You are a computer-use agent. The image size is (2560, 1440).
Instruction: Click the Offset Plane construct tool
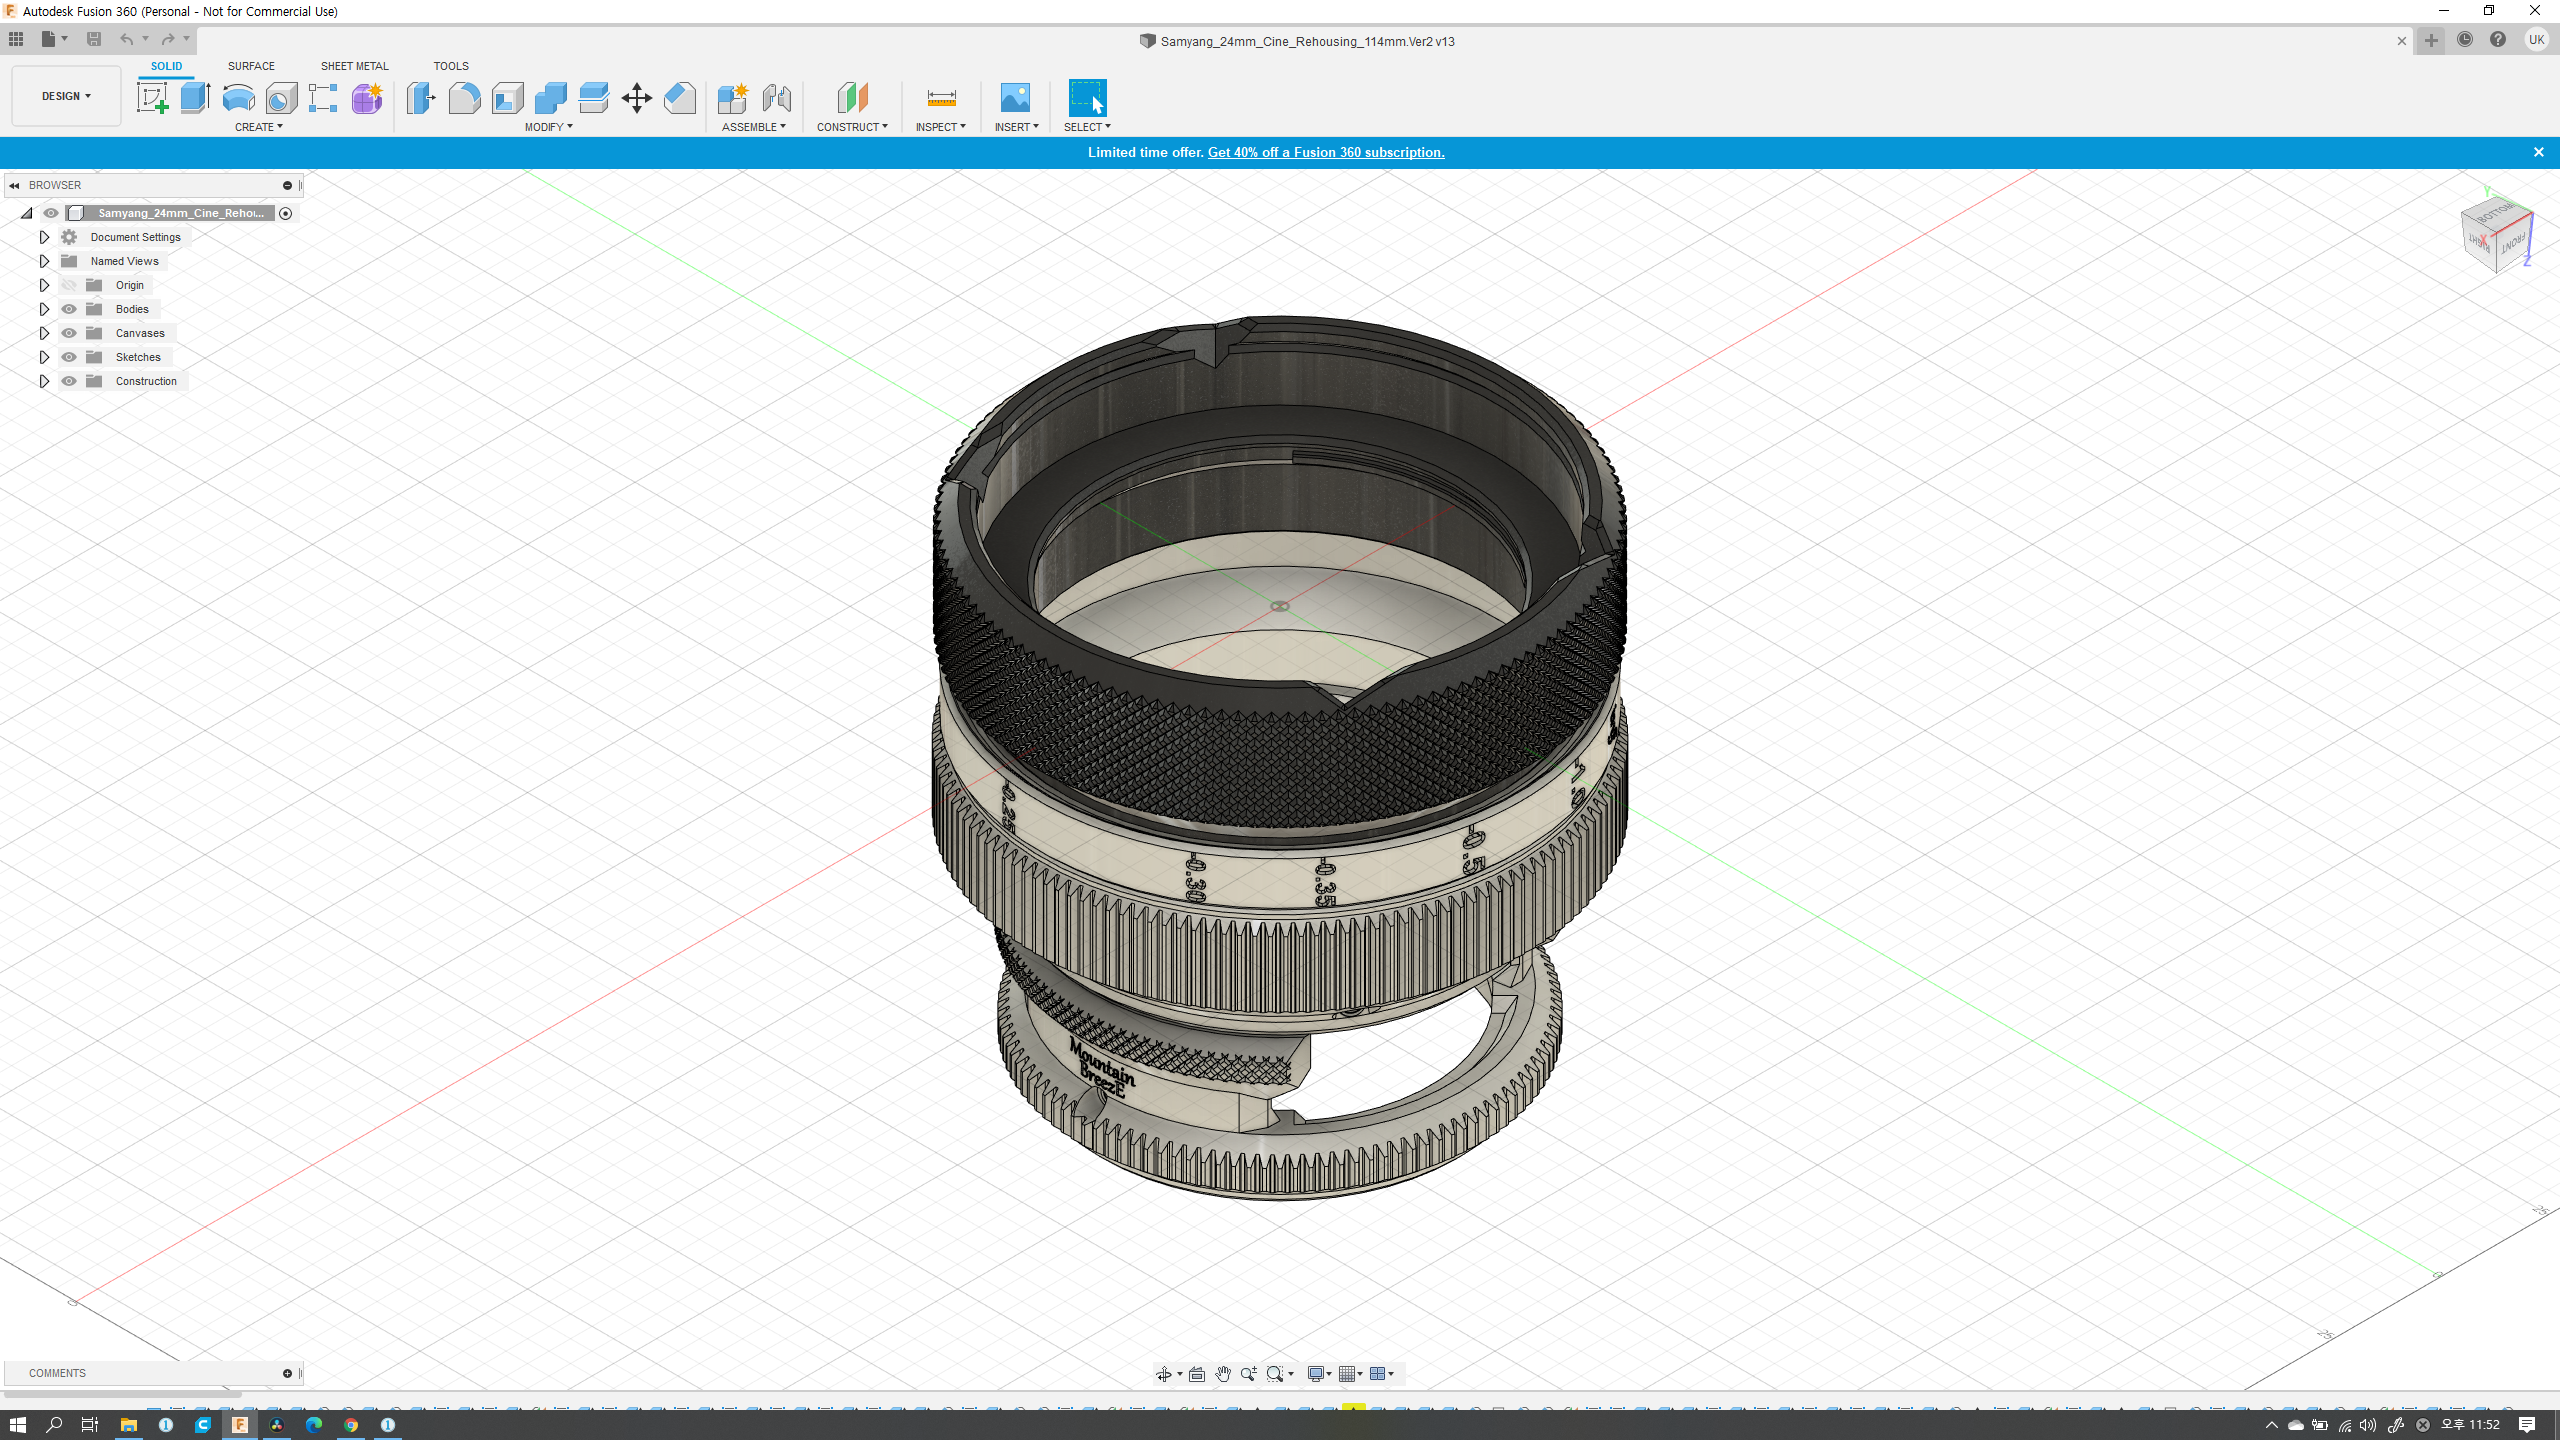[x=852, y=98]
